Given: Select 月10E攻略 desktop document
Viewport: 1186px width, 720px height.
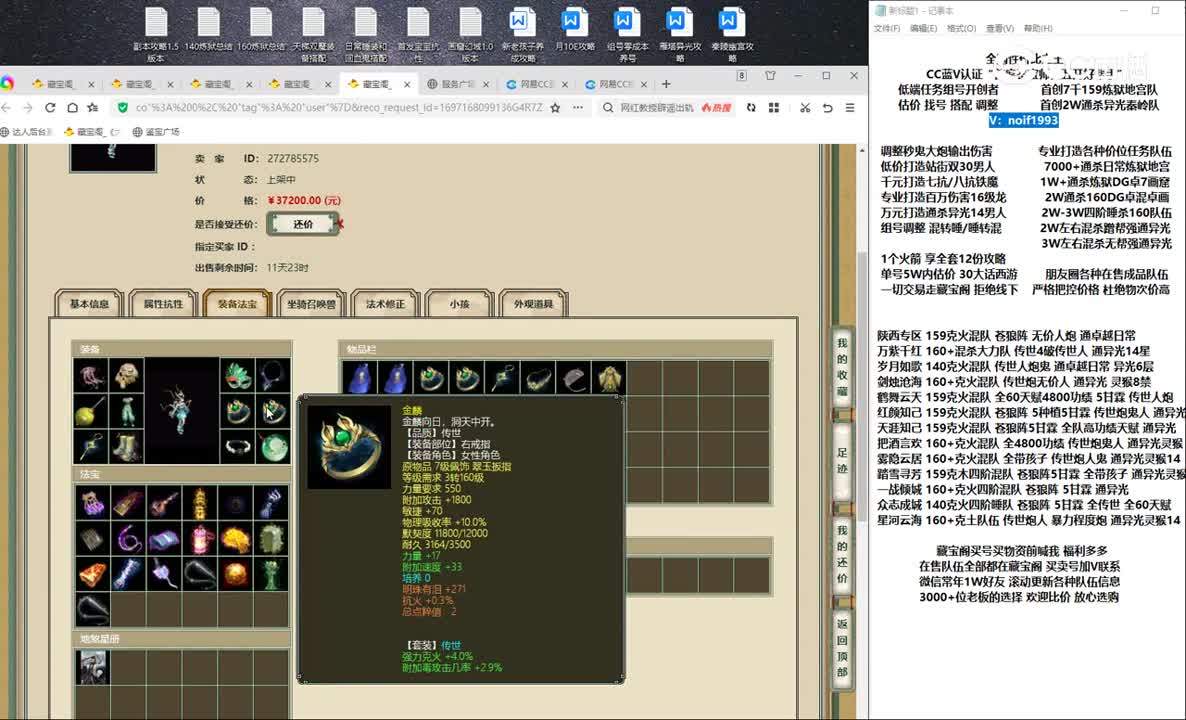Looking at the screenshot, I should (x=575, y=30).
